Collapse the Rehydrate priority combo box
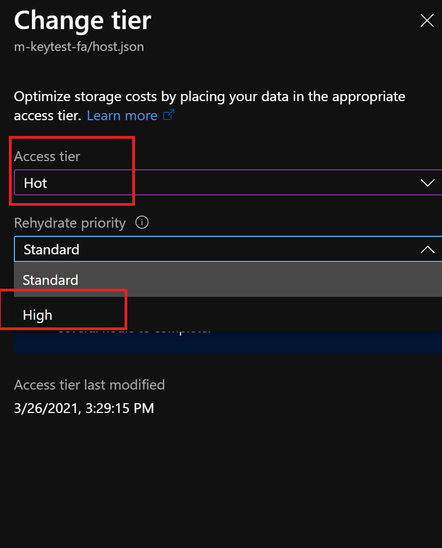 coord(228,249)
